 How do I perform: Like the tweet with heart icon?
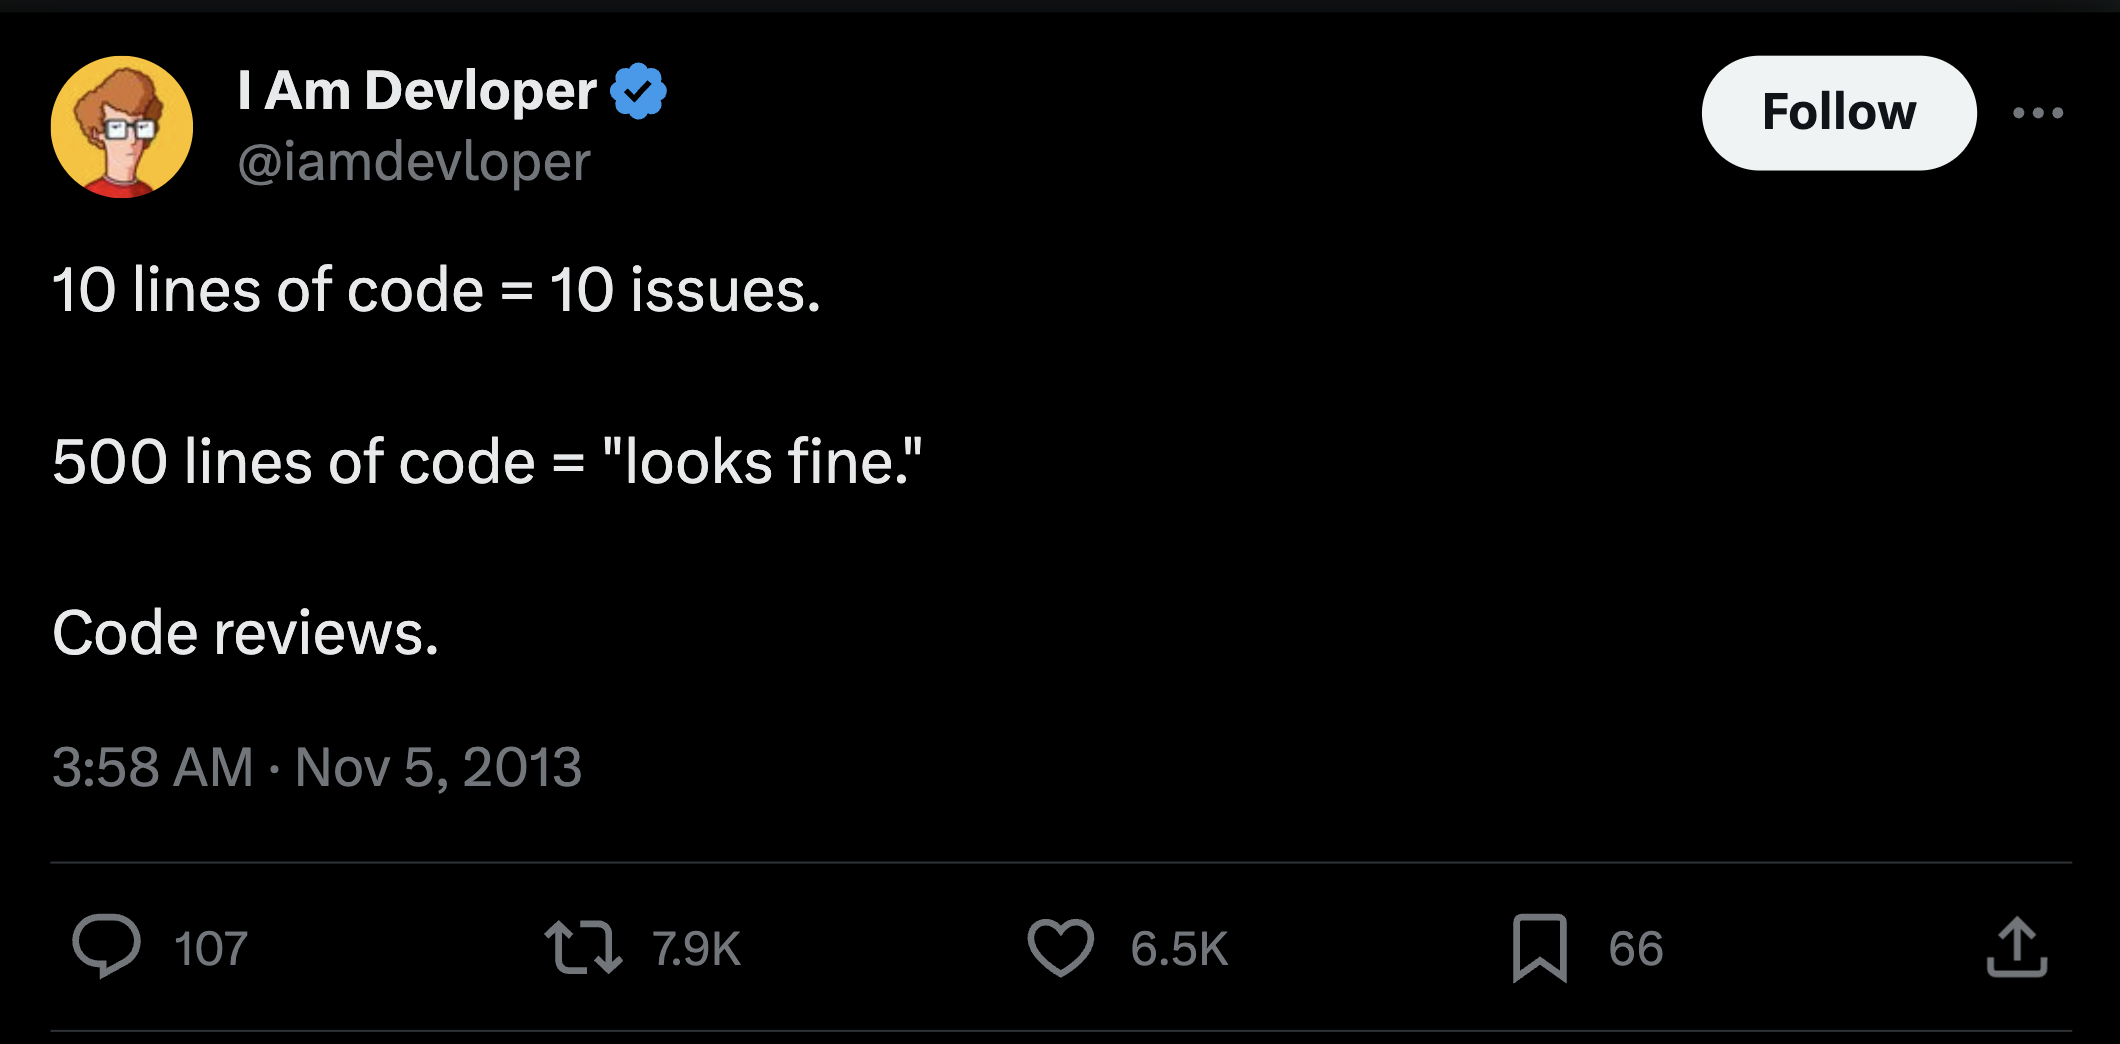(x=1060, y=947)
